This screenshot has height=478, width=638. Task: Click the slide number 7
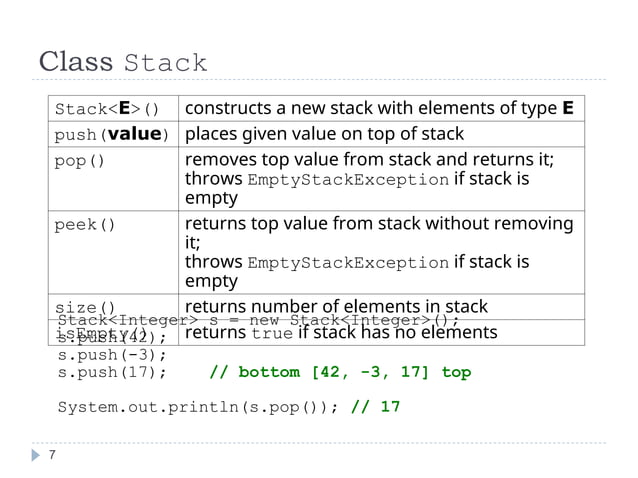51,455
